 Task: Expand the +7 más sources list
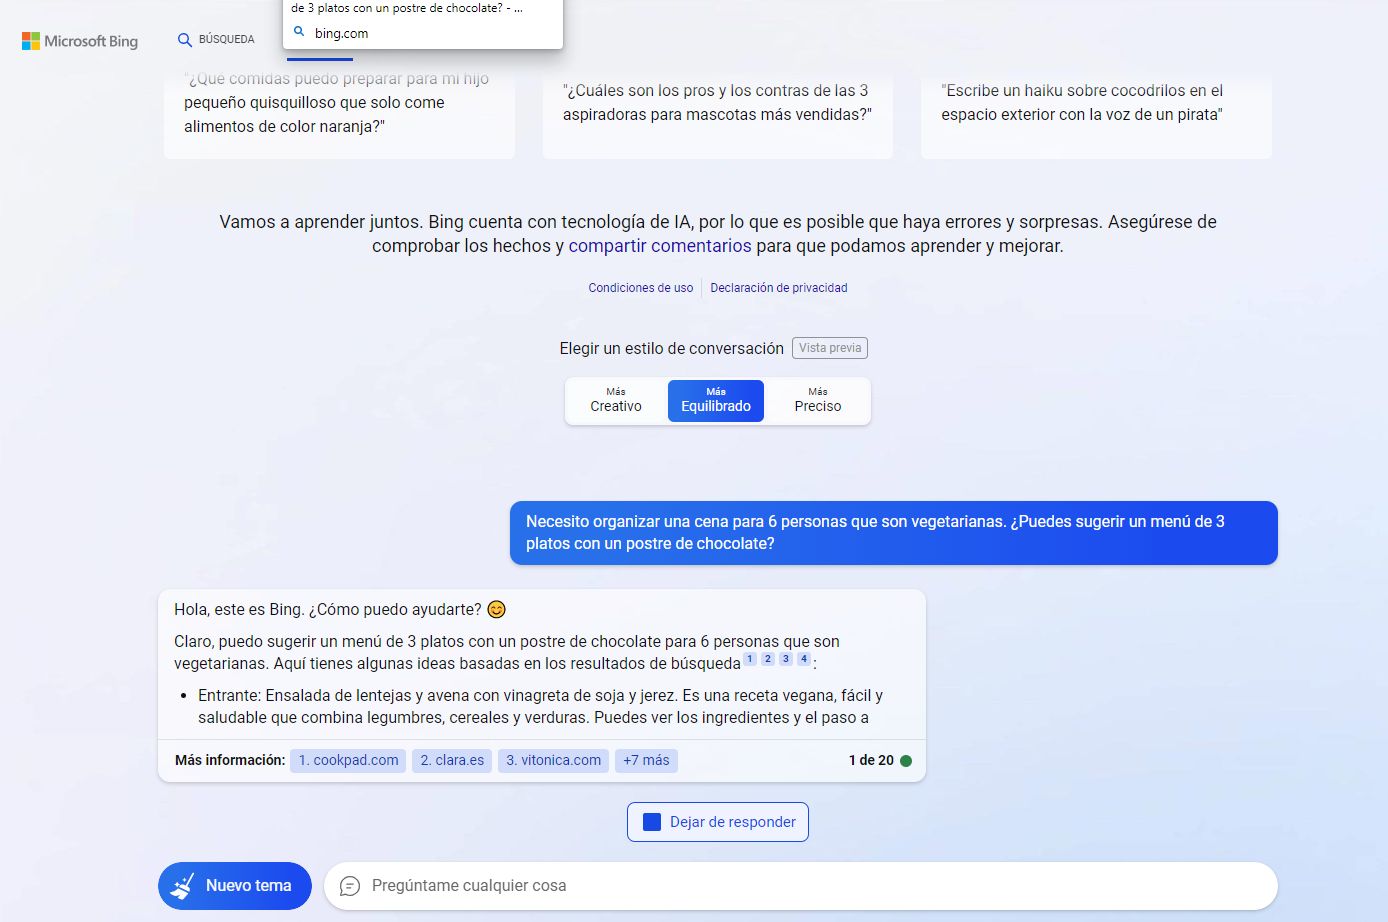point(646,760)
